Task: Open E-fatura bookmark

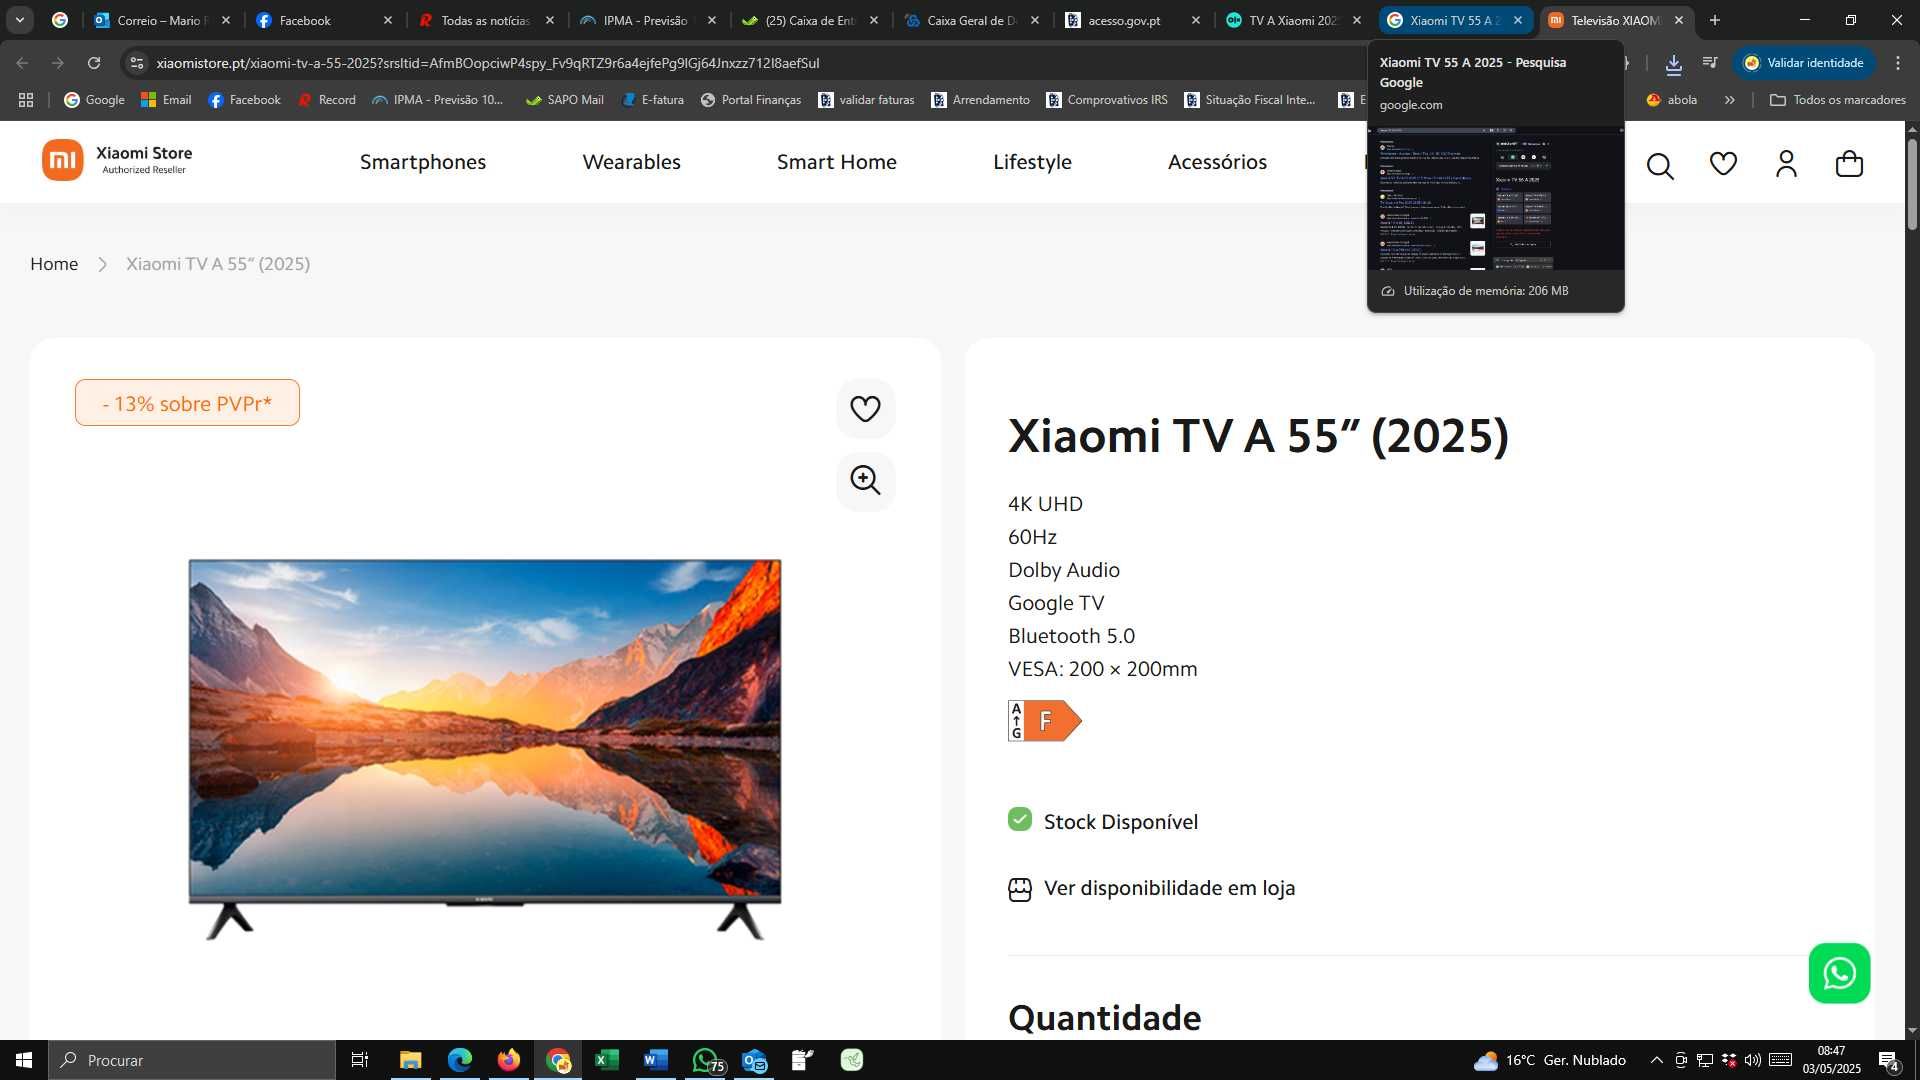Action: 652,100
